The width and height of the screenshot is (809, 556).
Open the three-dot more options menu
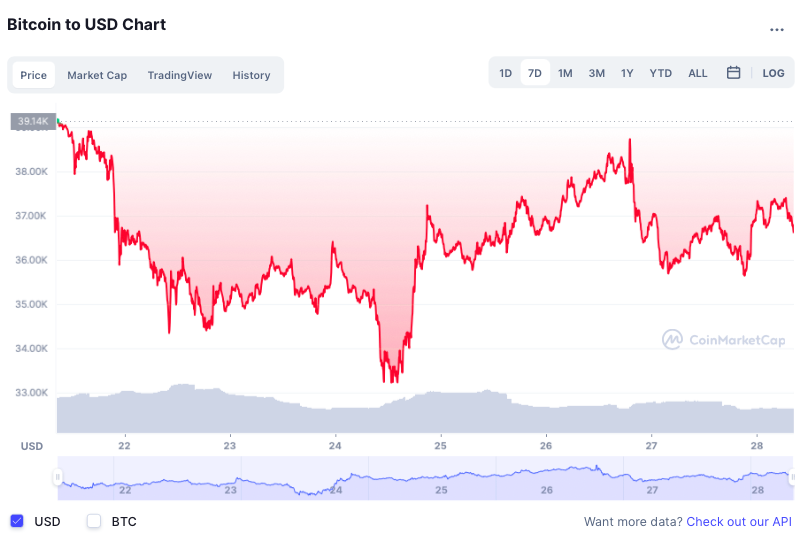click(x=777, y=30)
